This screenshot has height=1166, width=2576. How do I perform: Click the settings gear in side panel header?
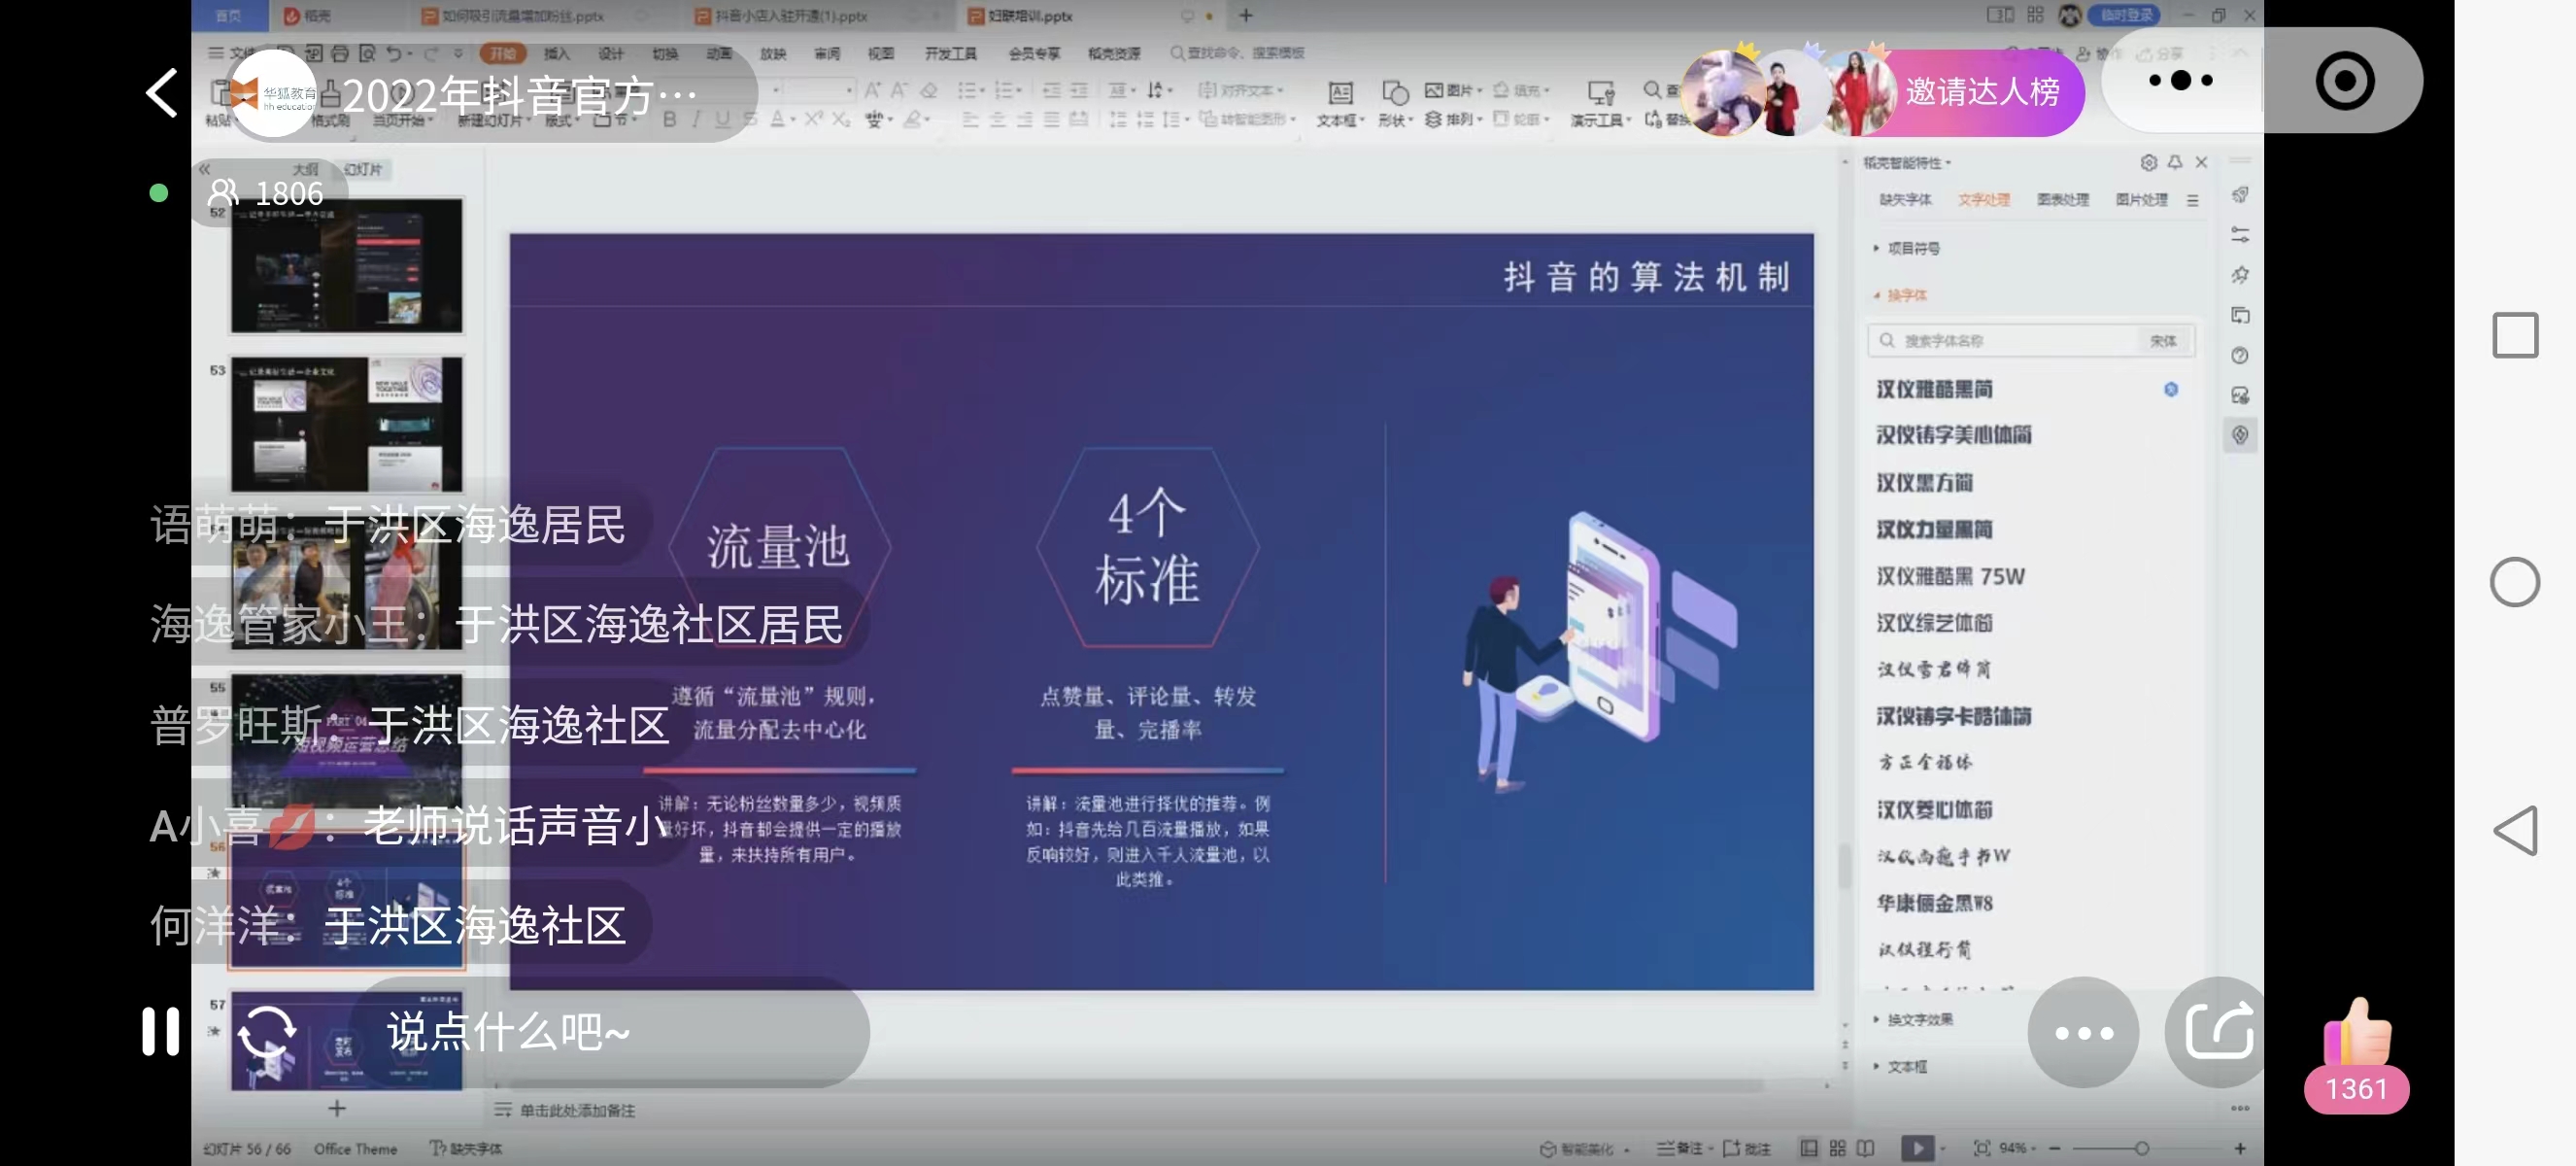pyautogui.click(x=2148, y=162)
